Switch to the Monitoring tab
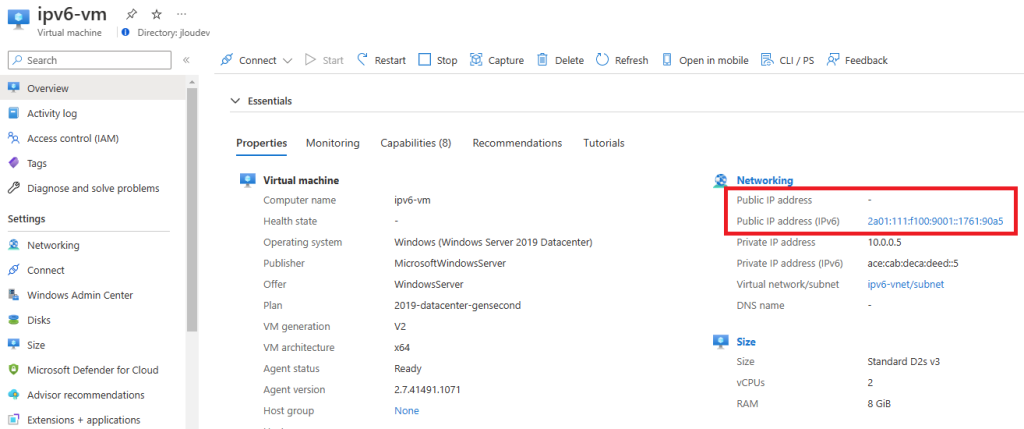 [x=332, y=143]
